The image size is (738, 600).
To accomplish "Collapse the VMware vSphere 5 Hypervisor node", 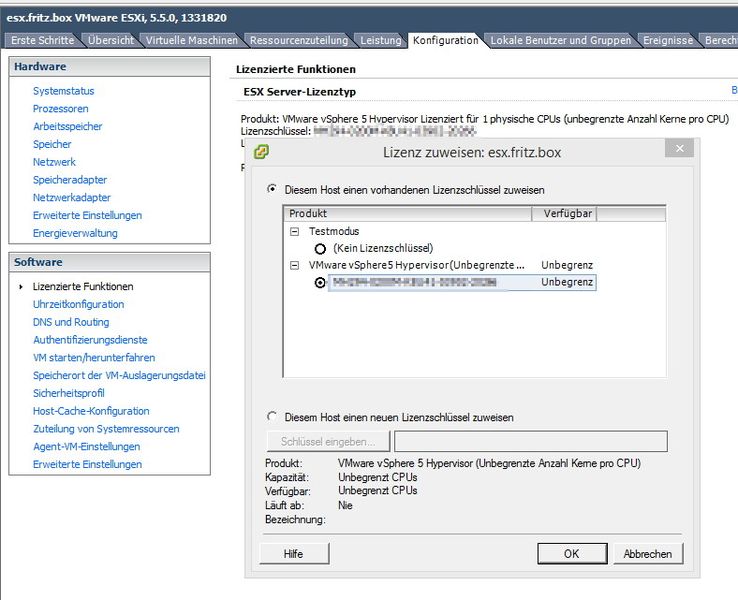I will [x=295, y=265].
